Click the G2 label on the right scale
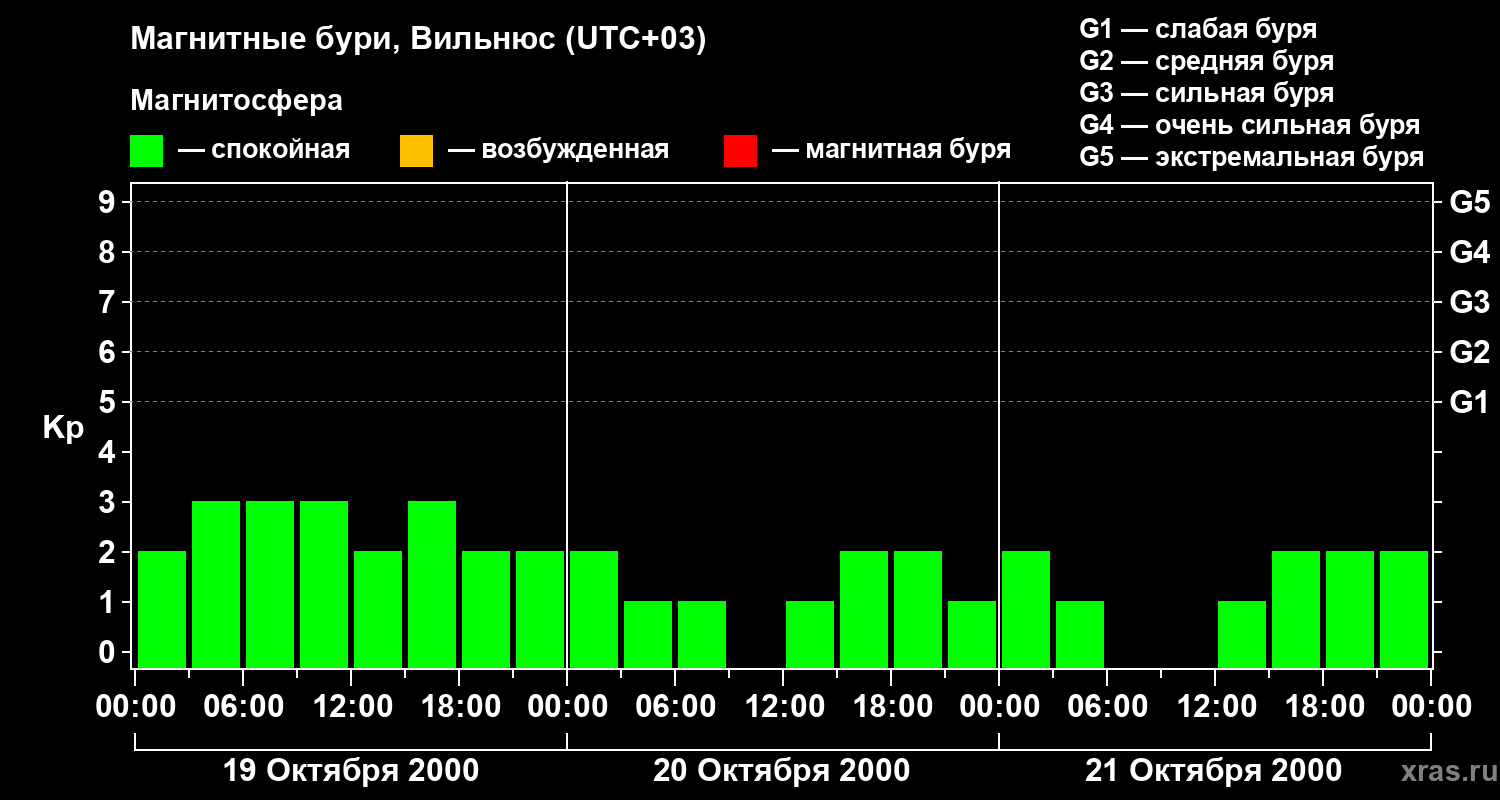The image size is (1500, 800). pyautogui.click(x=1469, y=352)
